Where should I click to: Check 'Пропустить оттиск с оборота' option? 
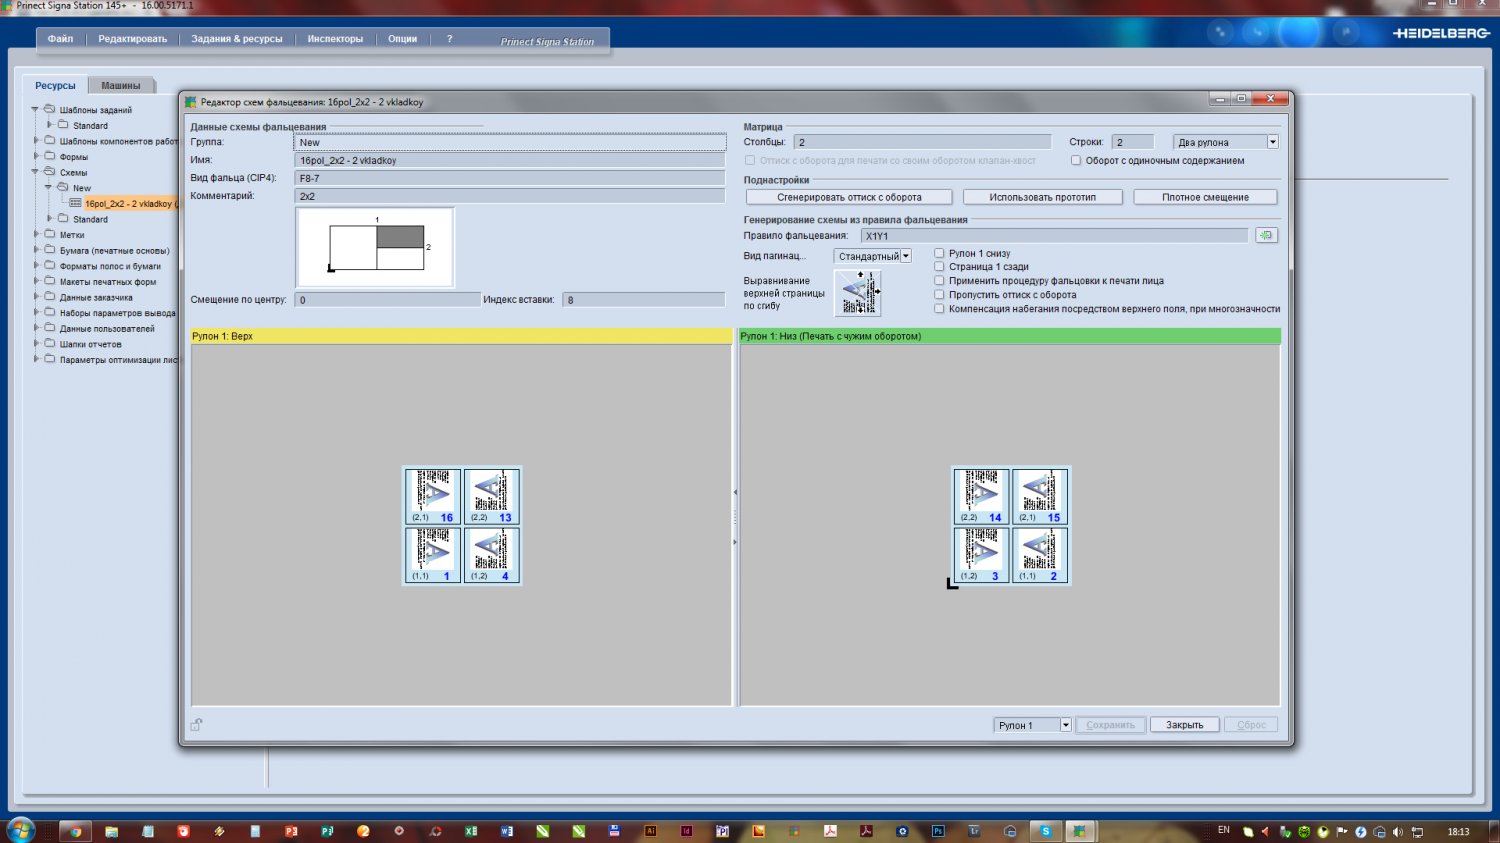click(939, 295)
